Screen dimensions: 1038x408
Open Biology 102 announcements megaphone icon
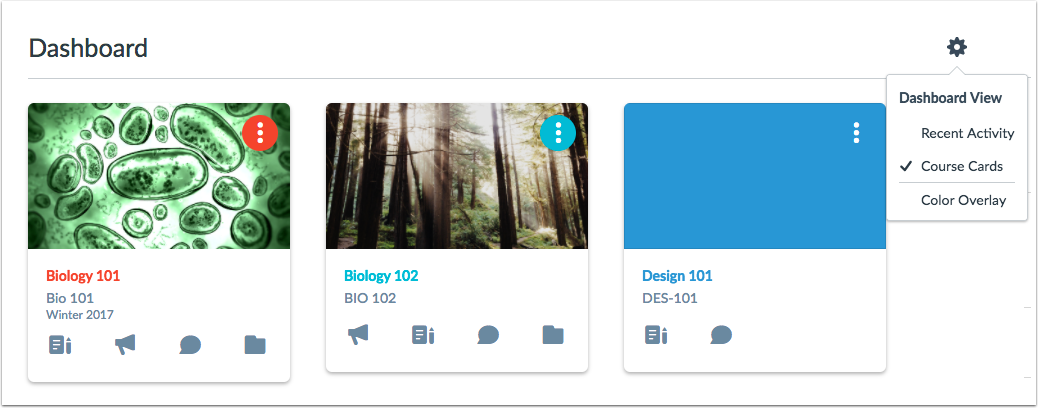point(359,334)
